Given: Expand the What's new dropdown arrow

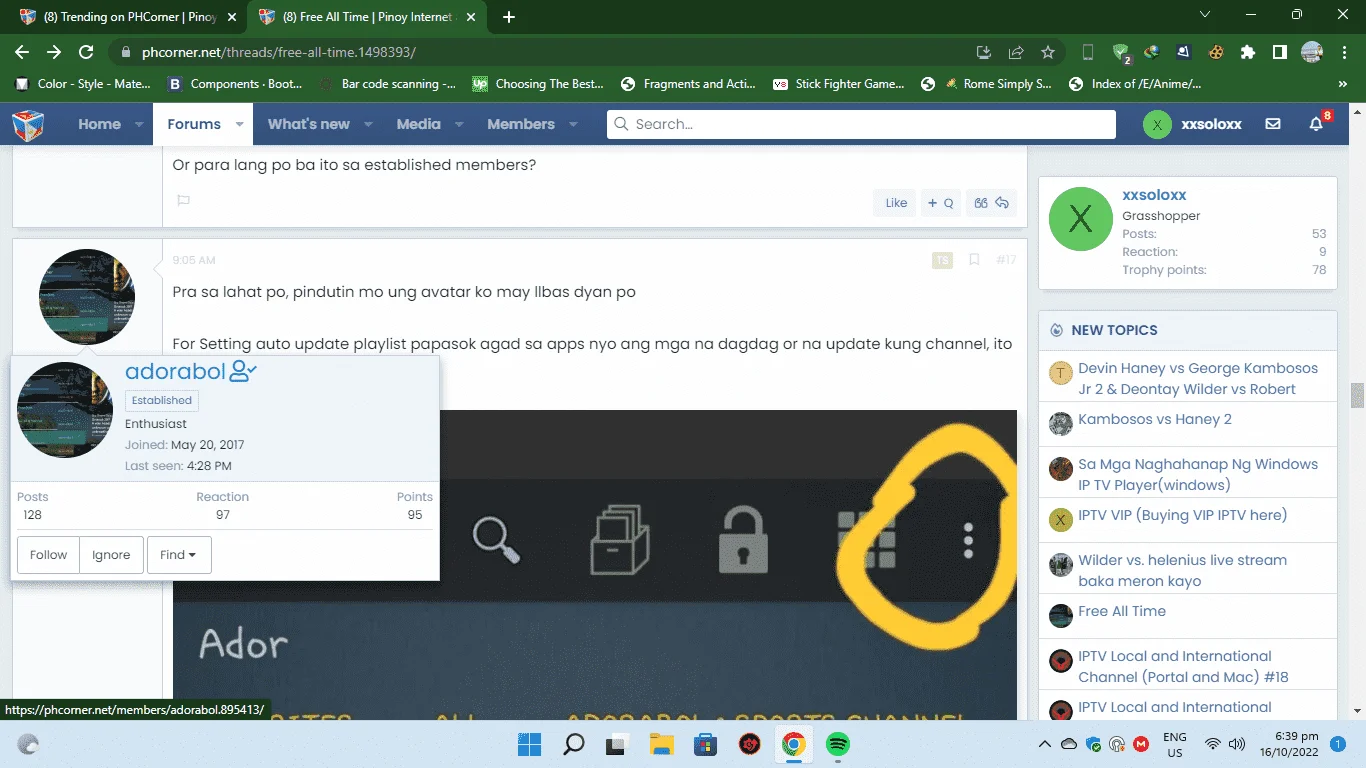Looking at the screenshot, I should [368, 124].
